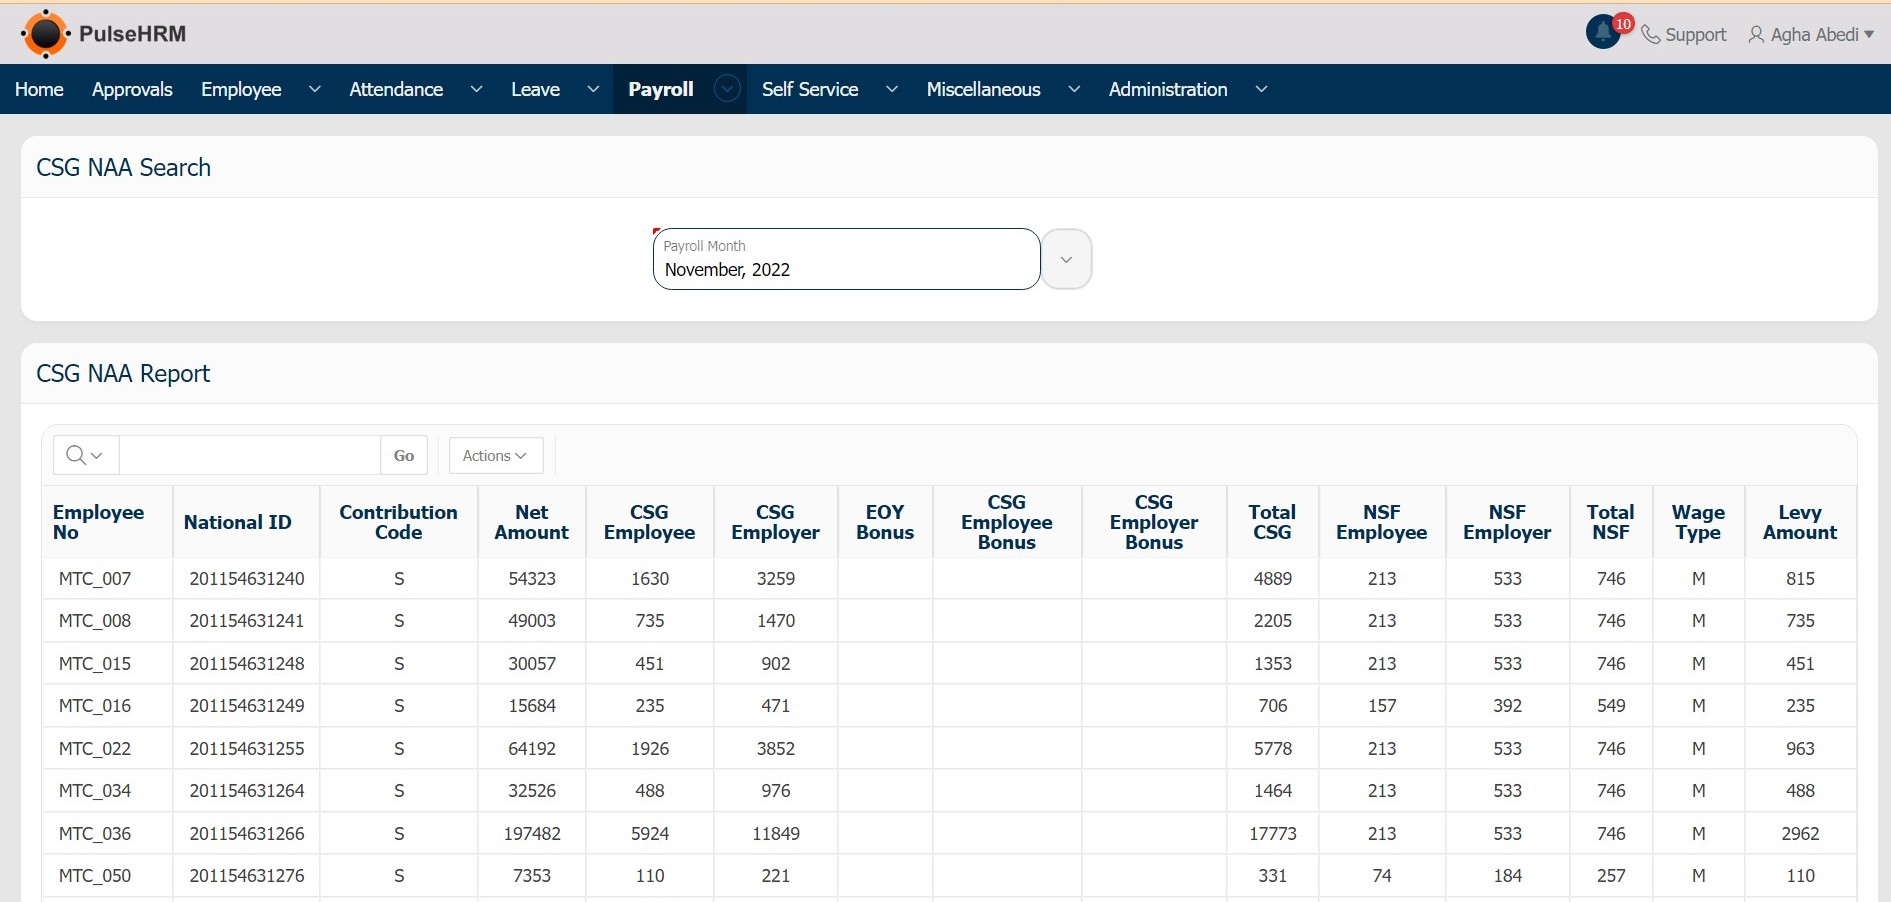
Task: Expand the Administration menu chevron
Action: tap(1261, 89)
